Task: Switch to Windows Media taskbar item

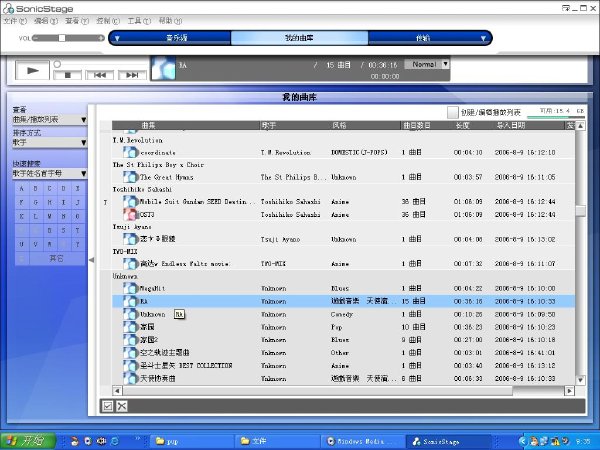Action: 363,441
